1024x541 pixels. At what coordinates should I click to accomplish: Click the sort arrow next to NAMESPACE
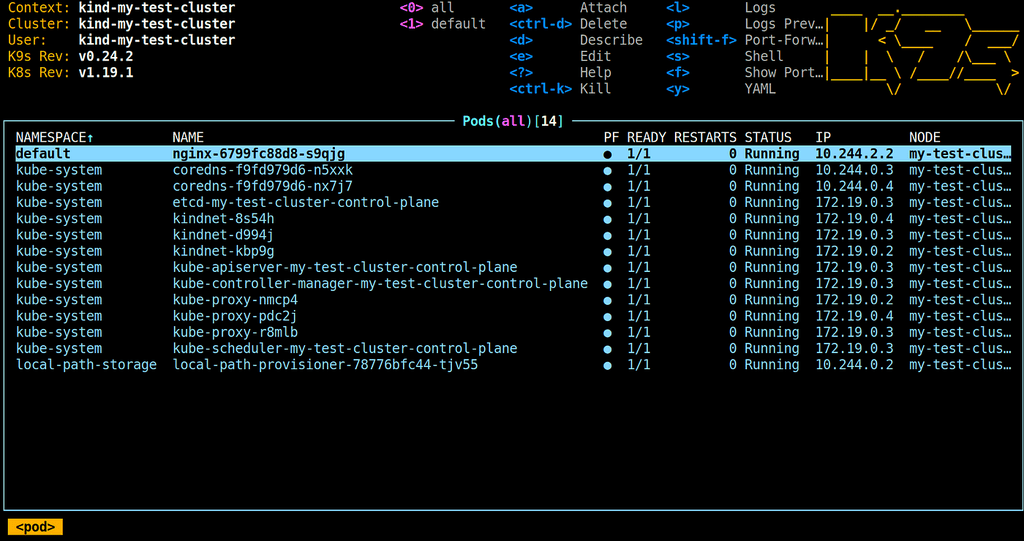90,138
